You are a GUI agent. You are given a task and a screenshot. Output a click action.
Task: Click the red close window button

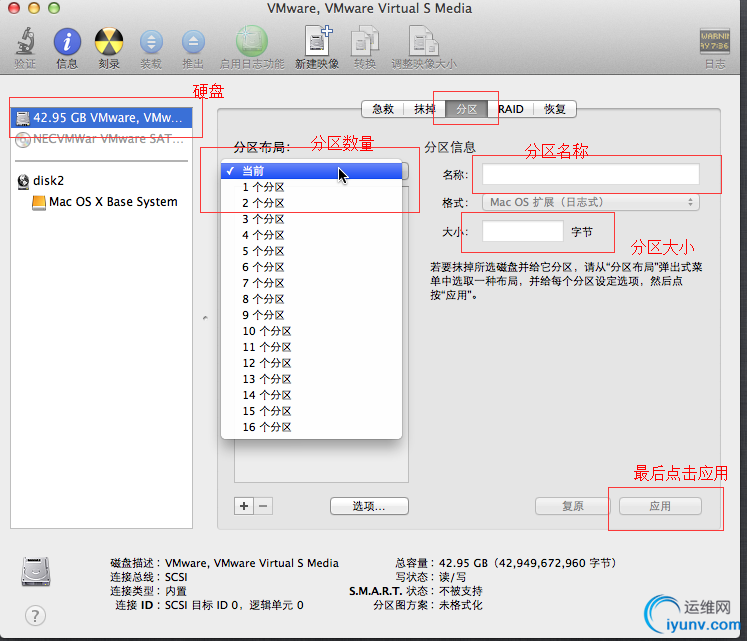pyautogui.click(x=14, y=8)
